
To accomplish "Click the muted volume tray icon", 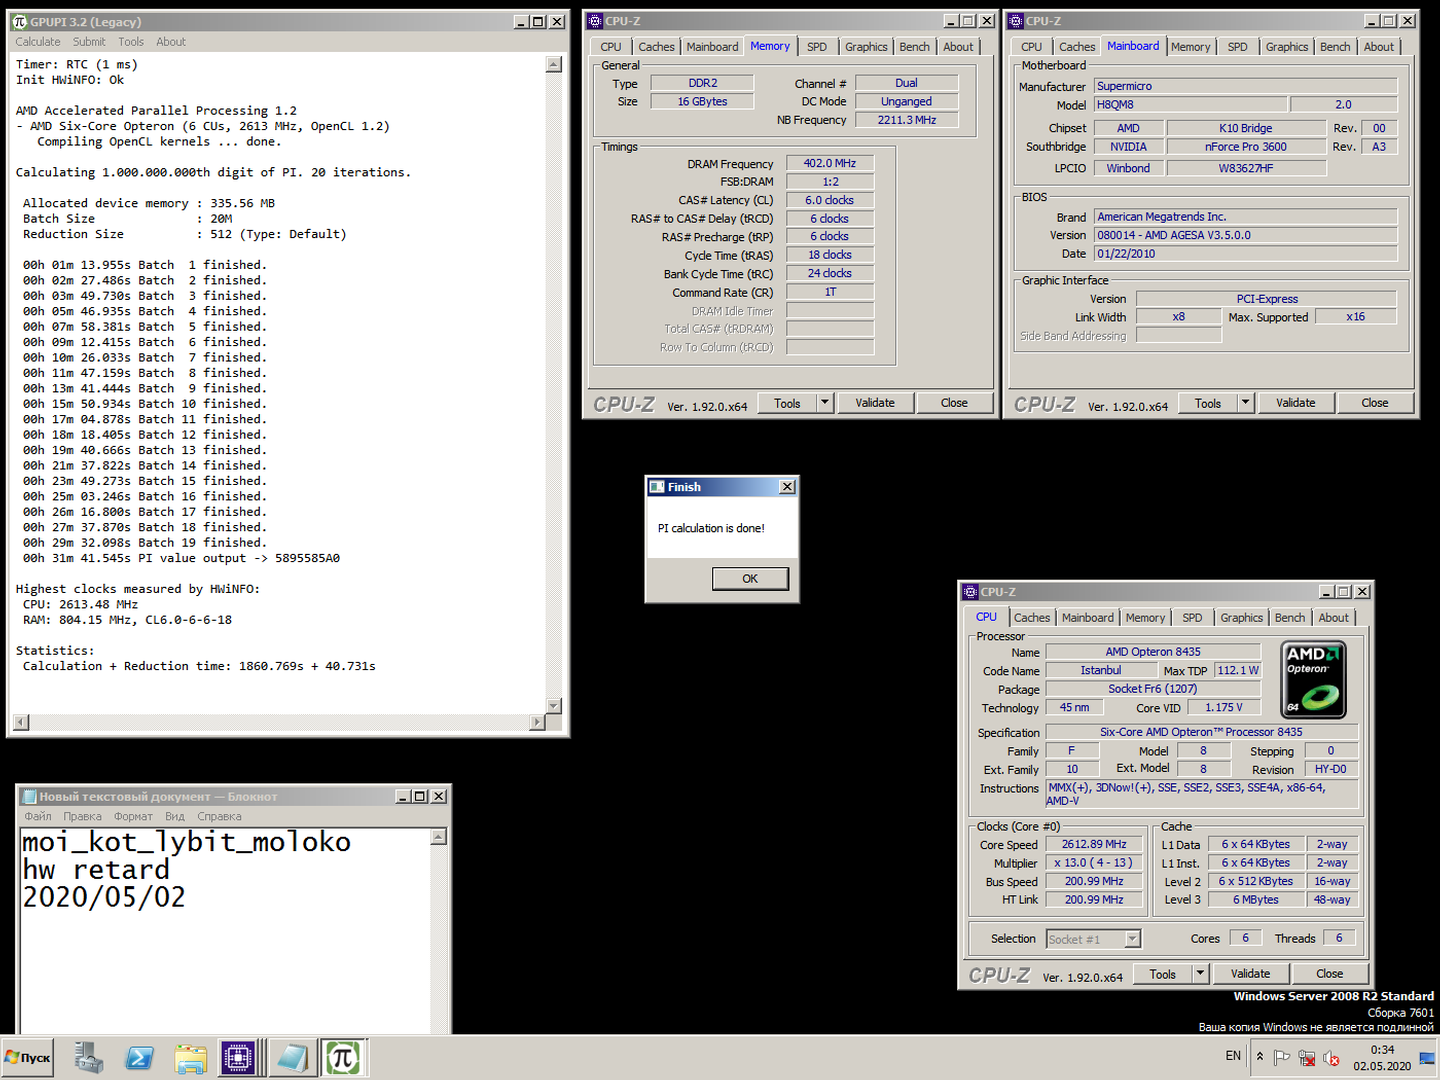I will [x=1331, y=1057].
